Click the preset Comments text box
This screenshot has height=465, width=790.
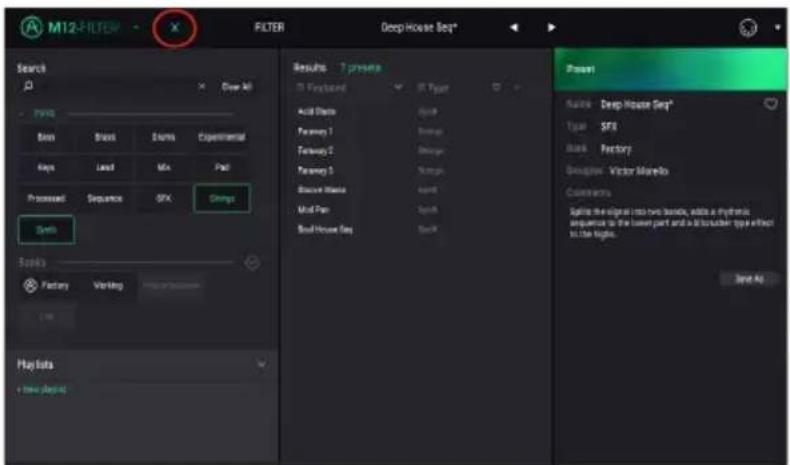click(672, 222)
